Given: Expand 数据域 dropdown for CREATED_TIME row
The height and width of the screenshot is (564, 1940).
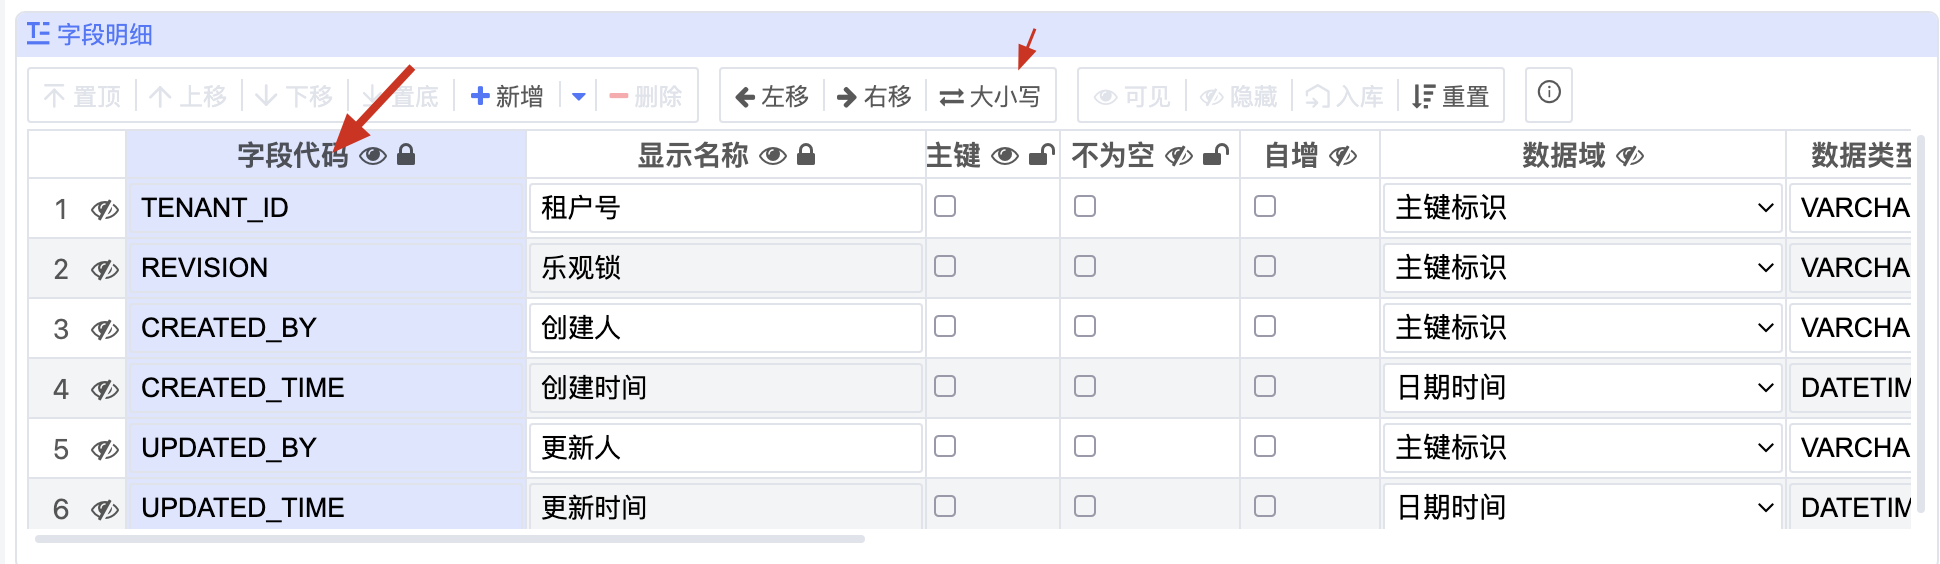Looking at the screenshot, I should coord(1582,388).
